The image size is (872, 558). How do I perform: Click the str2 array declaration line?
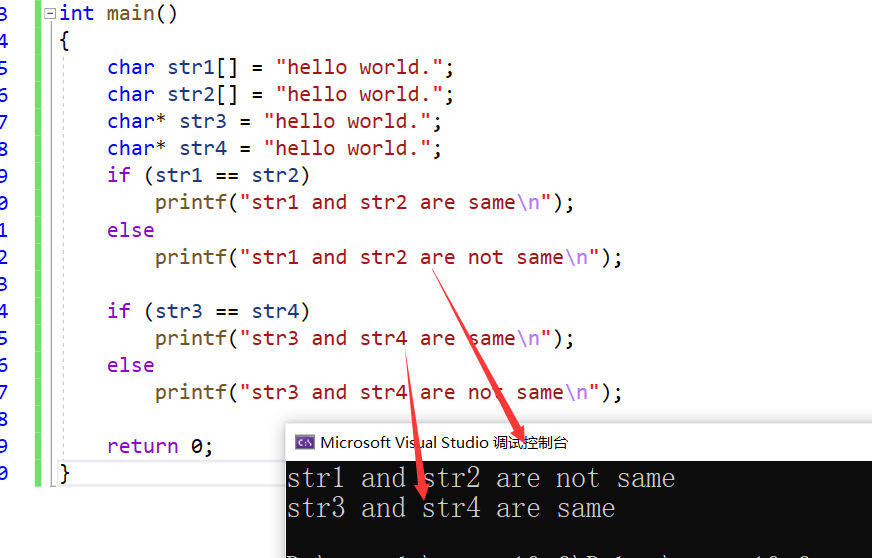(x=280, y=95)
